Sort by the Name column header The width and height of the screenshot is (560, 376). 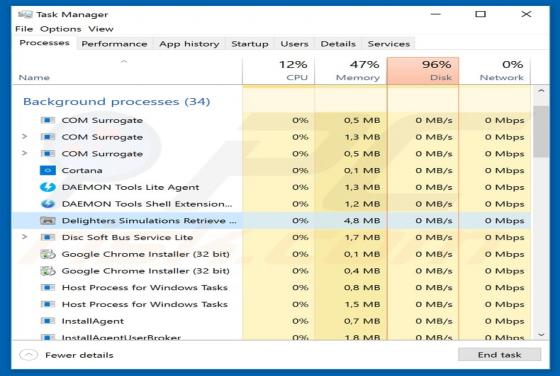point(127,71)
